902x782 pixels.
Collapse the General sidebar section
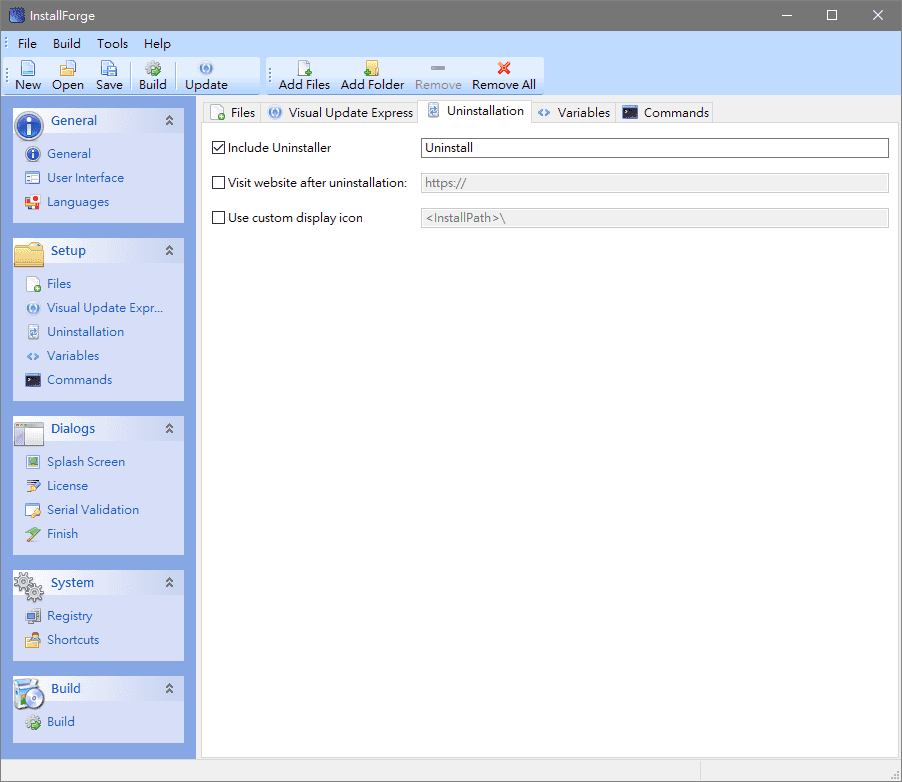tap(169, 121)
